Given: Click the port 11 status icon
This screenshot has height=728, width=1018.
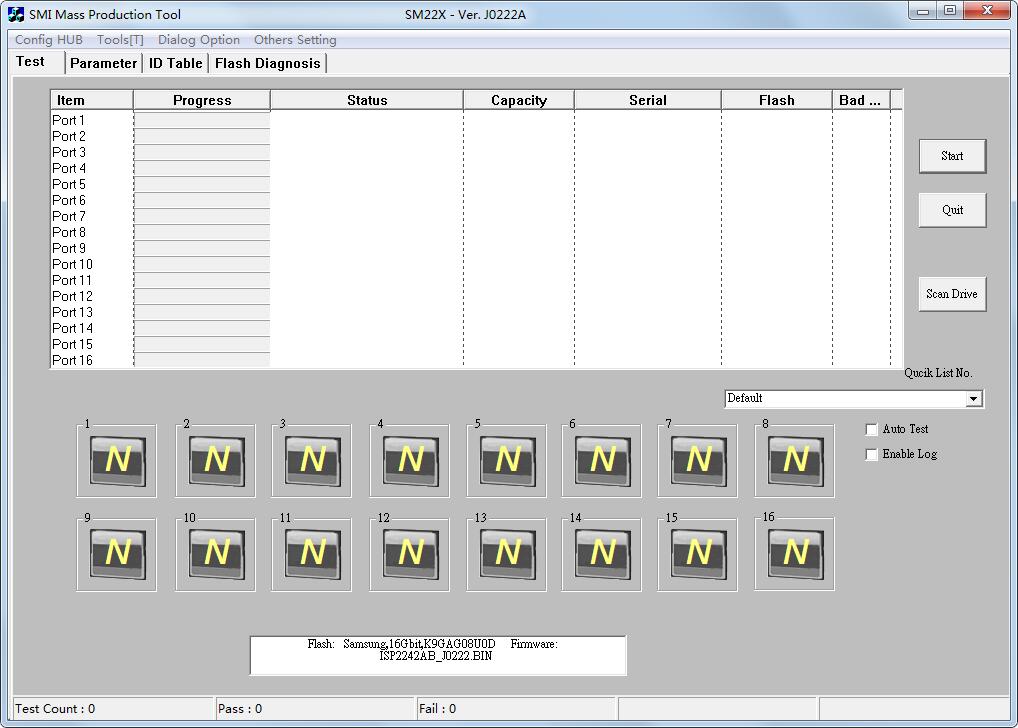Looking at the screenshot, I should pos(312,553).
